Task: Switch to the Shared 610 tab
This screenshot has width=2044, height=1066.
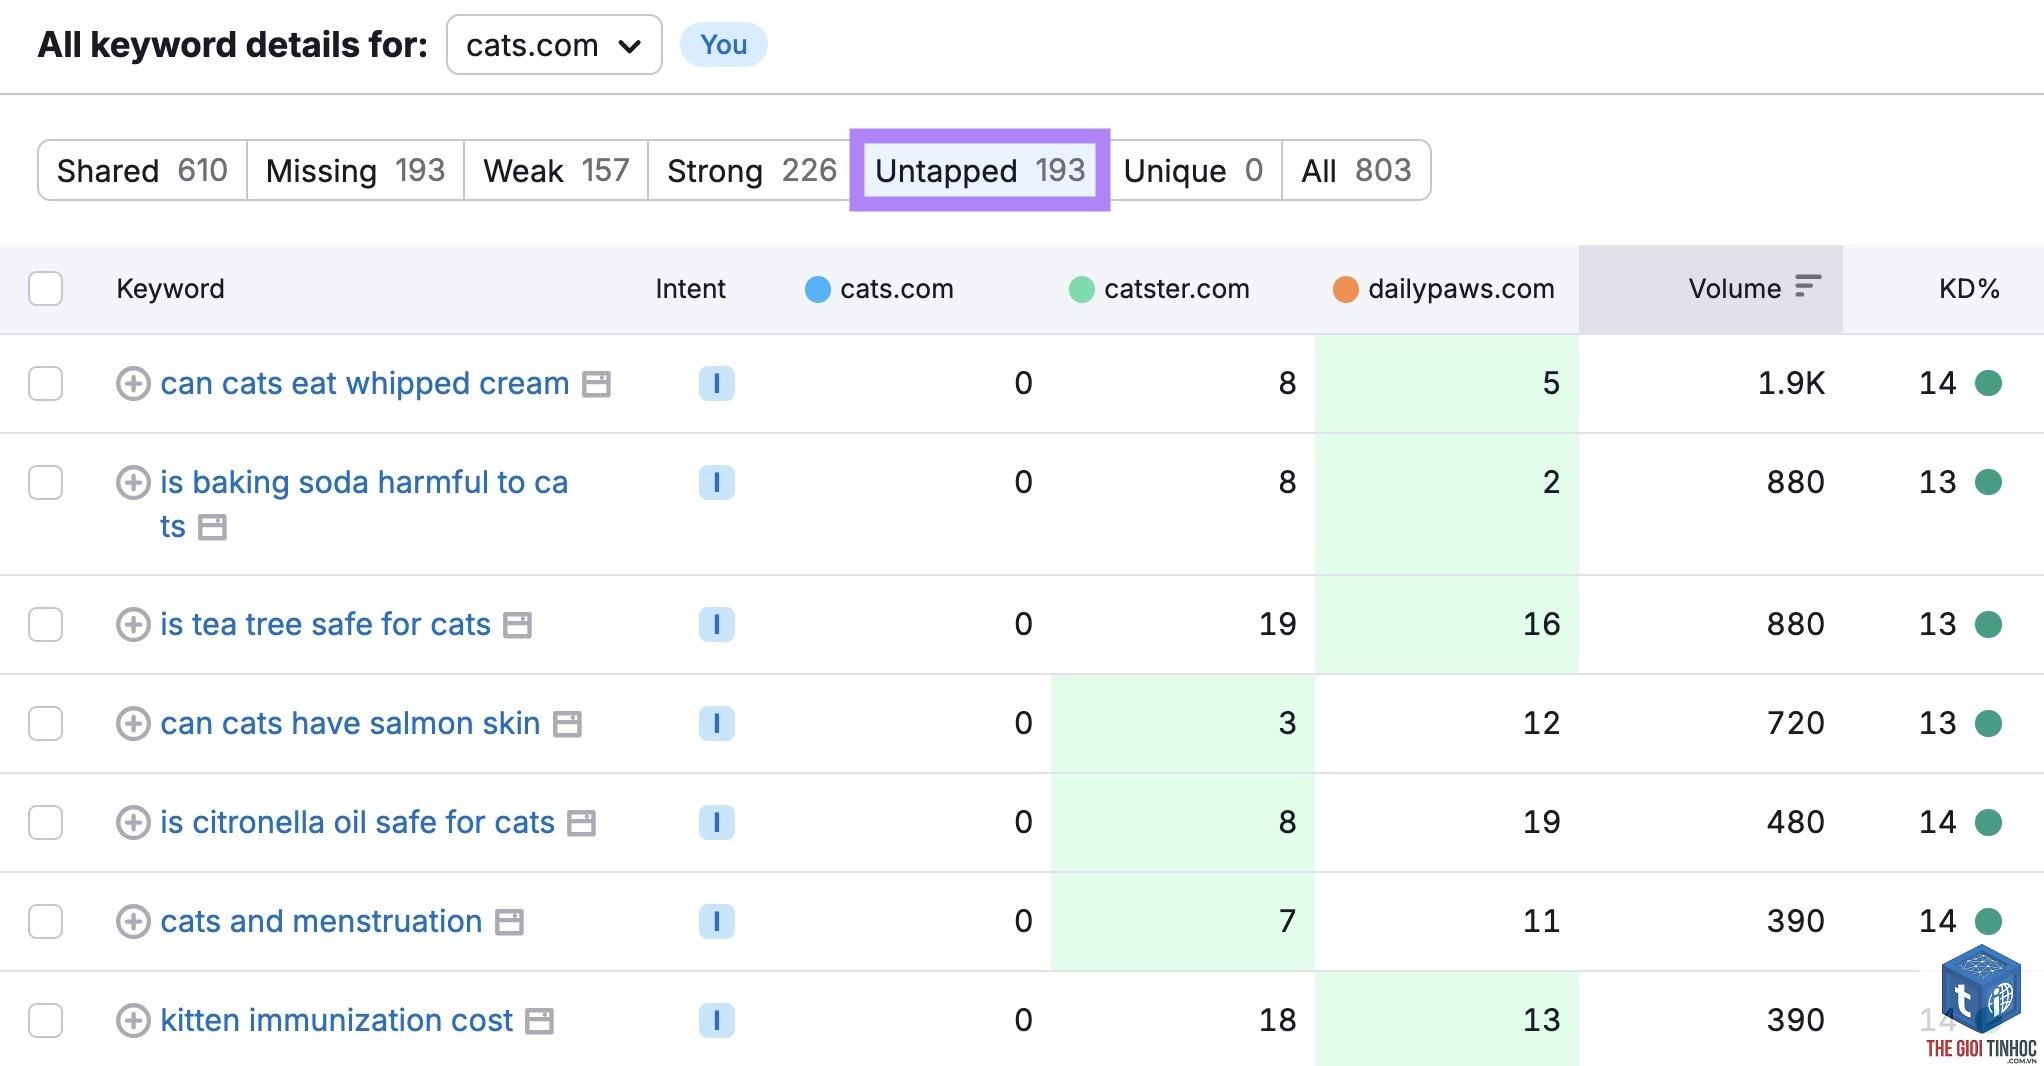Action: (x=142, y=170)
